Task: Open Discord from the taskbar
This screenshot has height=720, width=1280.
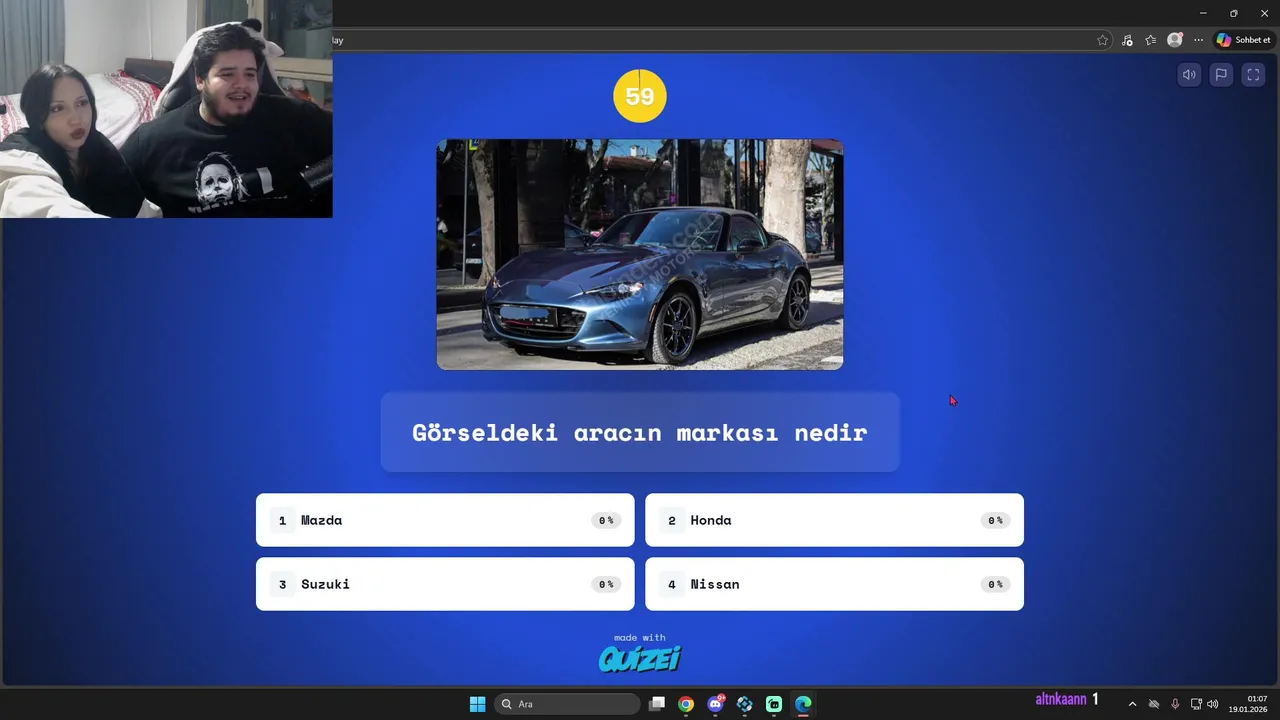Action: (x=715, y=704)
